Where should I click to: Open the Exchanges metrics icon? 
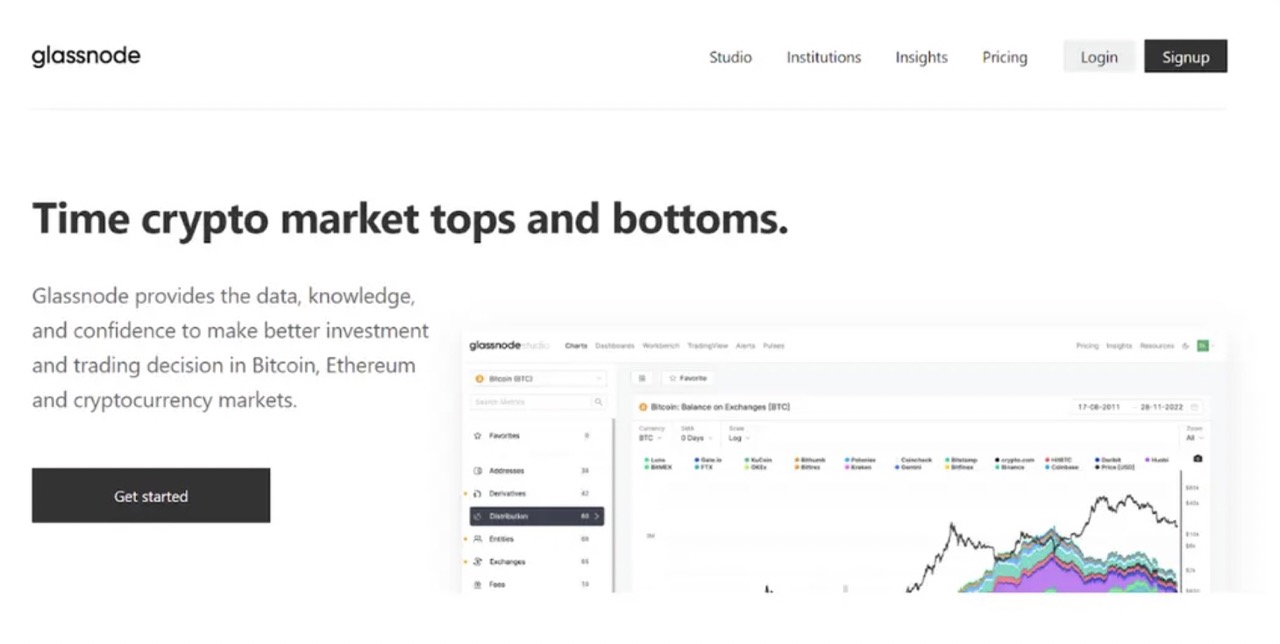[x=478, y=562]
